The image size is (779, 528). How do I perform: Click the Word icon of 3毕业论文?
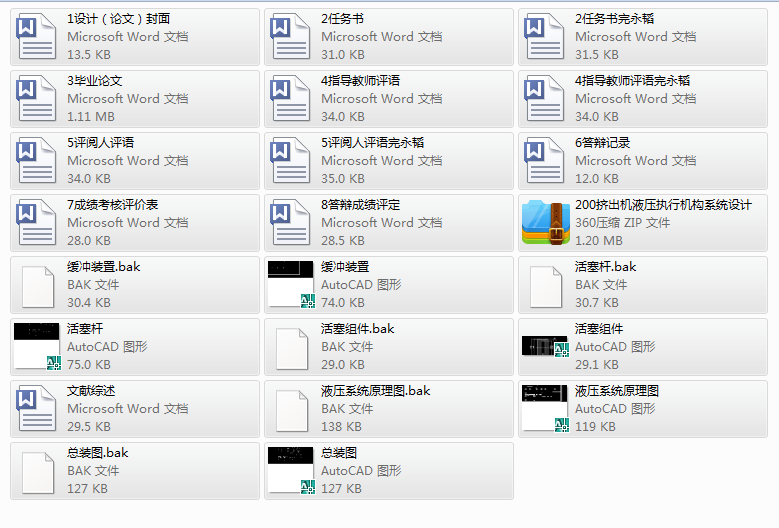(x=36, y=99)
